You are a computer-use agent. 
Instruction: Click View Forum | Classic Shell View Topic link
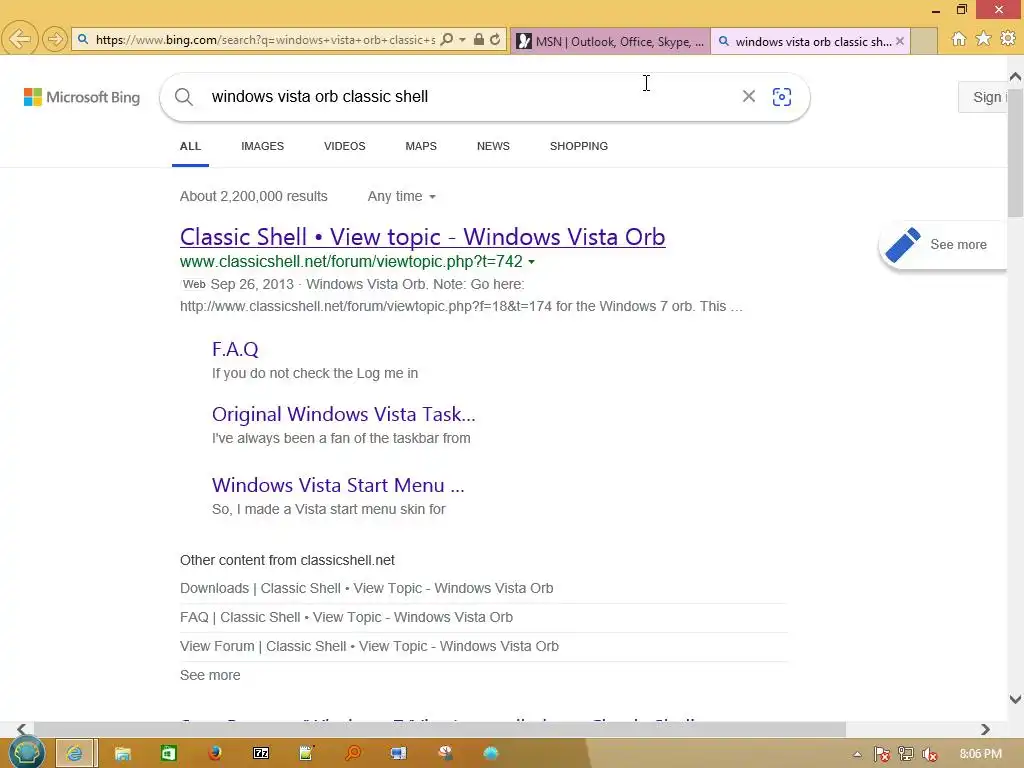[x=369, y=646]
